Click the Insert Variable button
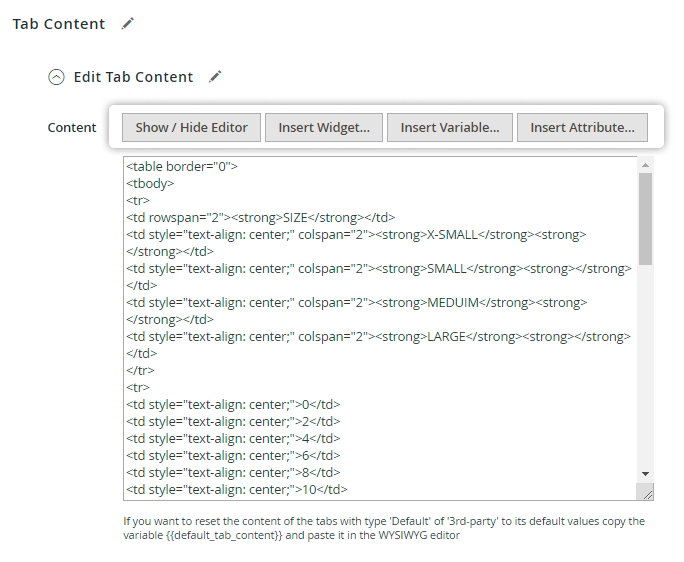This screenshot has height=562, width=684. pyautogui.click(x=449, y=128)
